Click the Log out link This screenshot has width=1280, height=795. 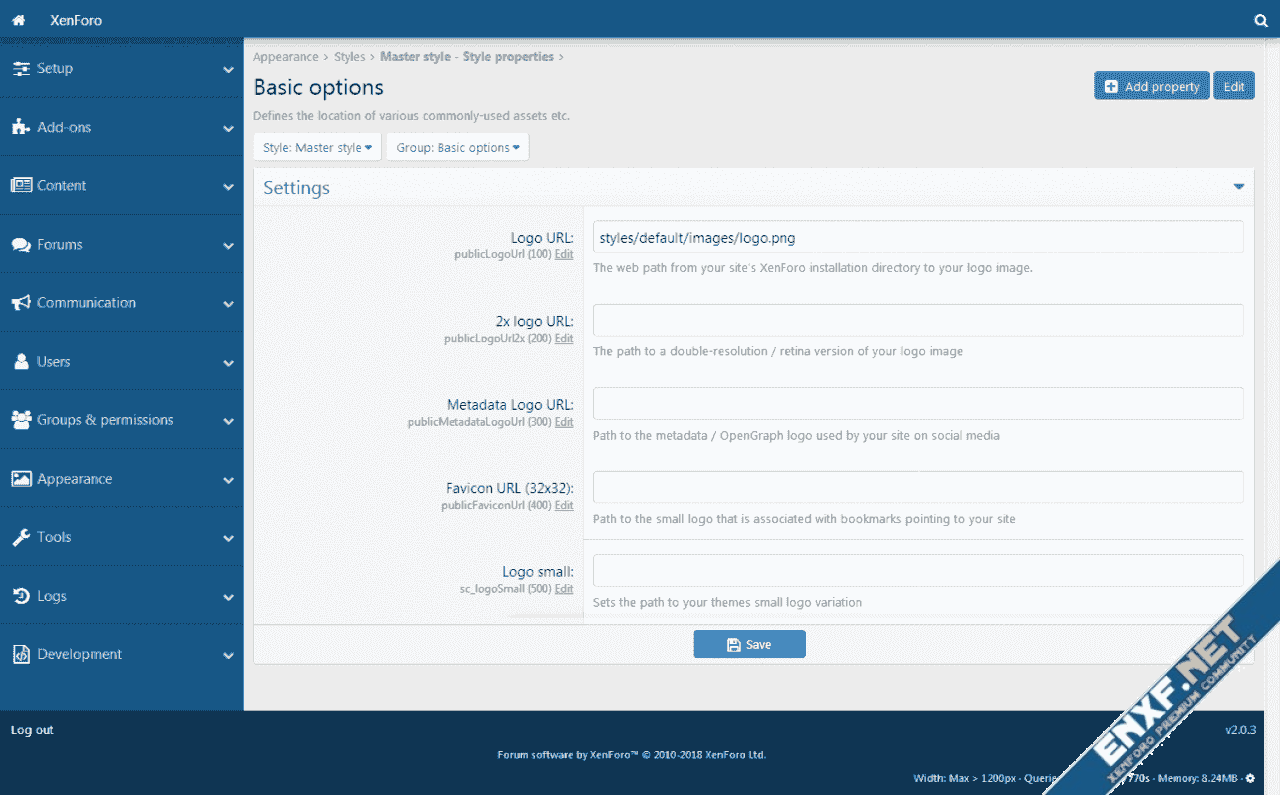coord(32,730)
